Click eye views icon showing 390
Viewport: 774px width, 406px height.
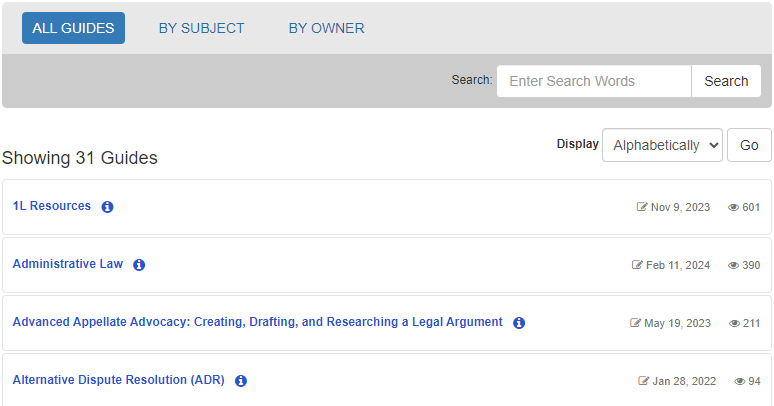pos(733,266)
